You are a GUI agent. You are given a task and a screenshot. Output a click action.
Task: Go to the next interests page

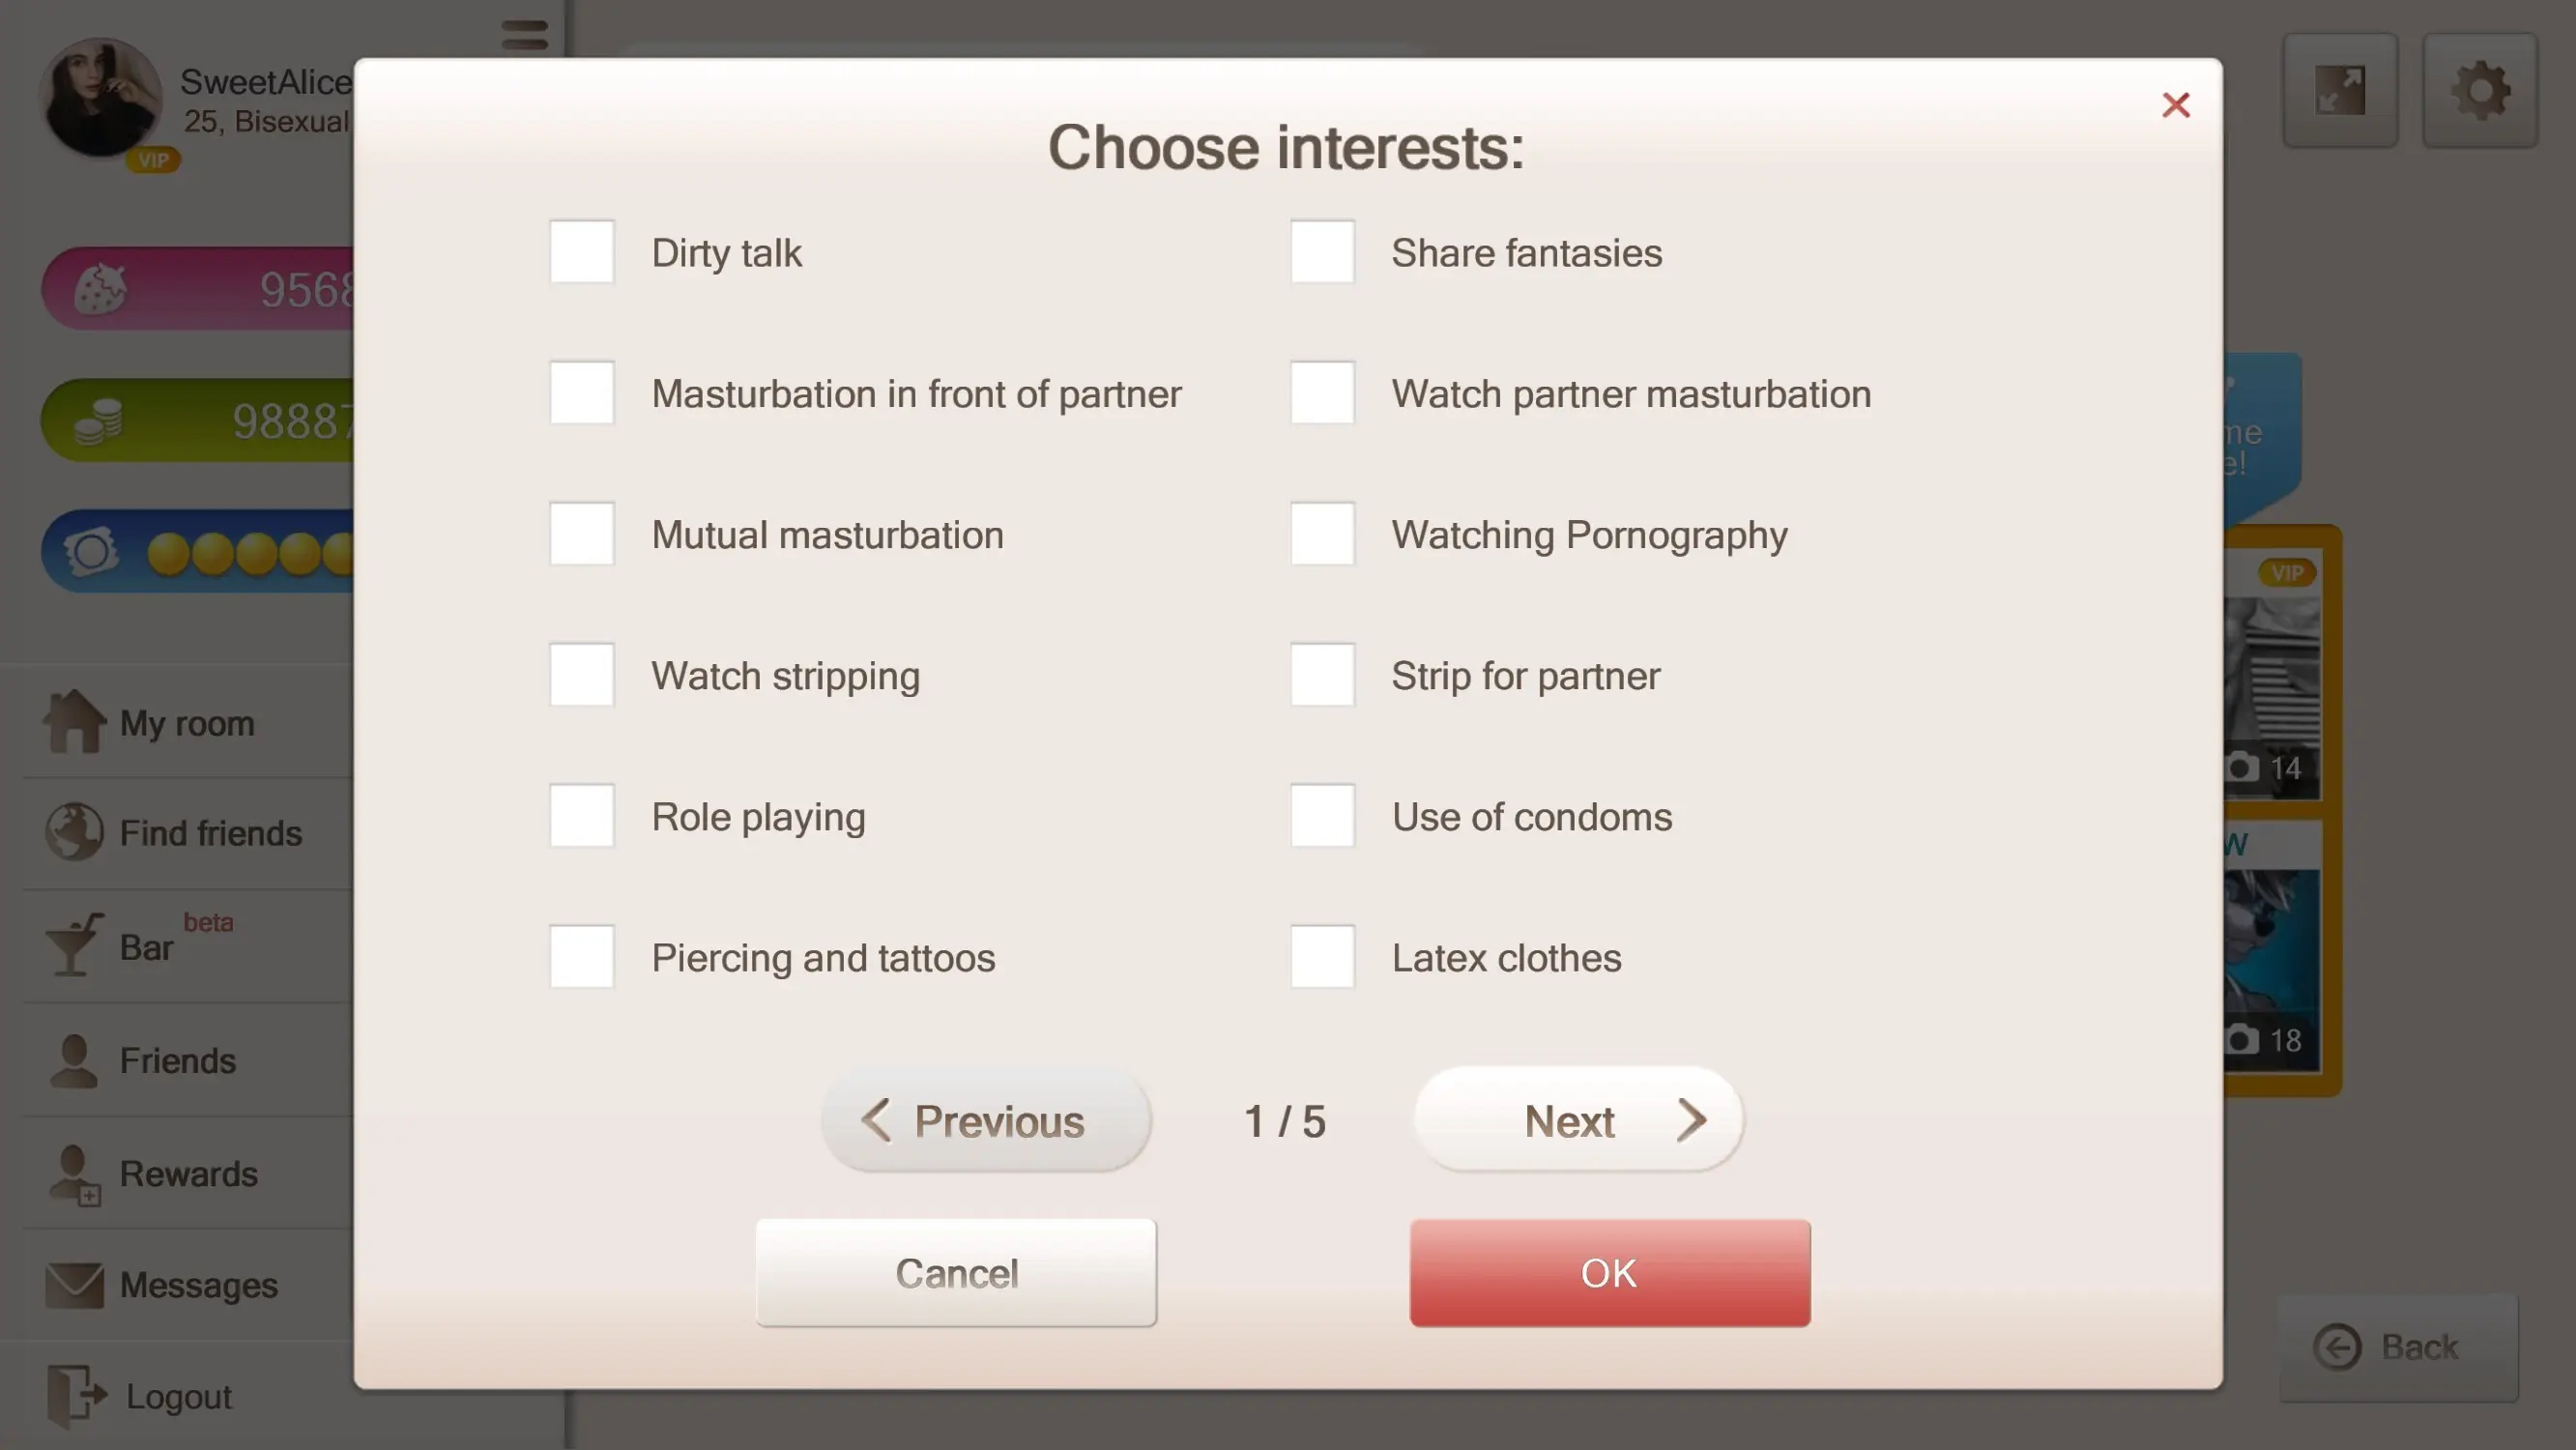1578,1121
